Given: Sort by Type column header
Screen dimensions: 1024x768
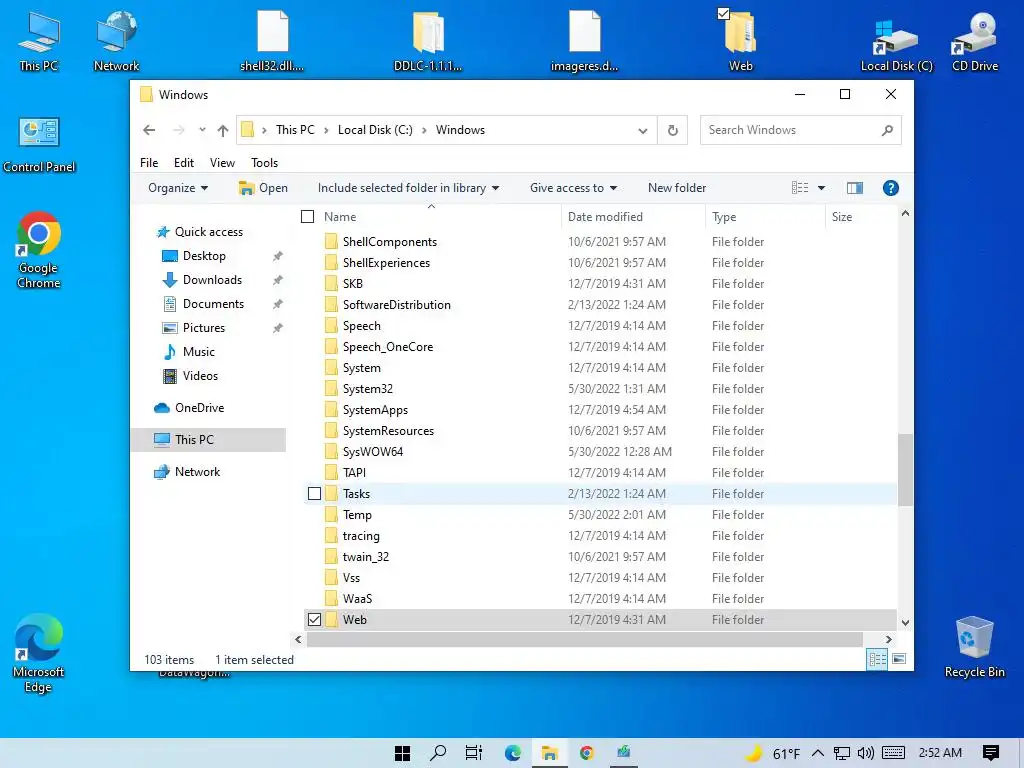Looking at the screenshot, I should 765,217.
